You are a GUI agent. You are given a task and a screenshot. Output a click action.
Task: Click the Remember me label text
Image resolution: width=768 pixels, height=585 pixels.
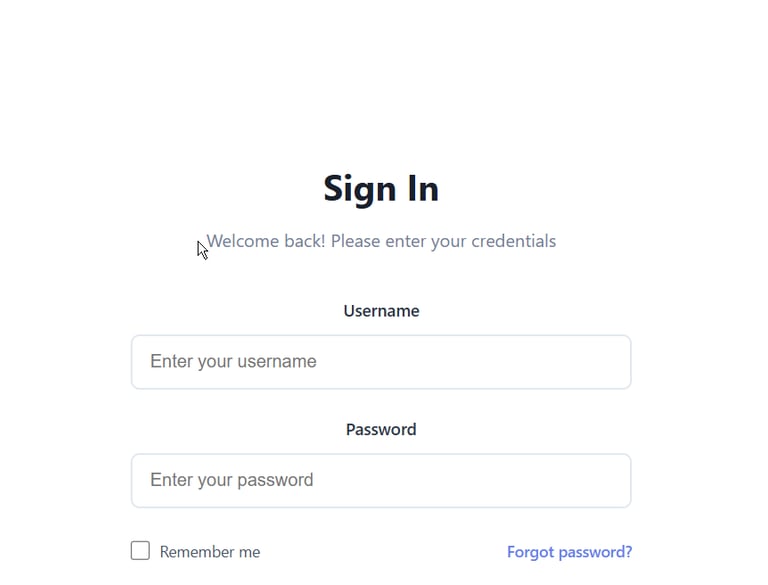click(210, 552)
